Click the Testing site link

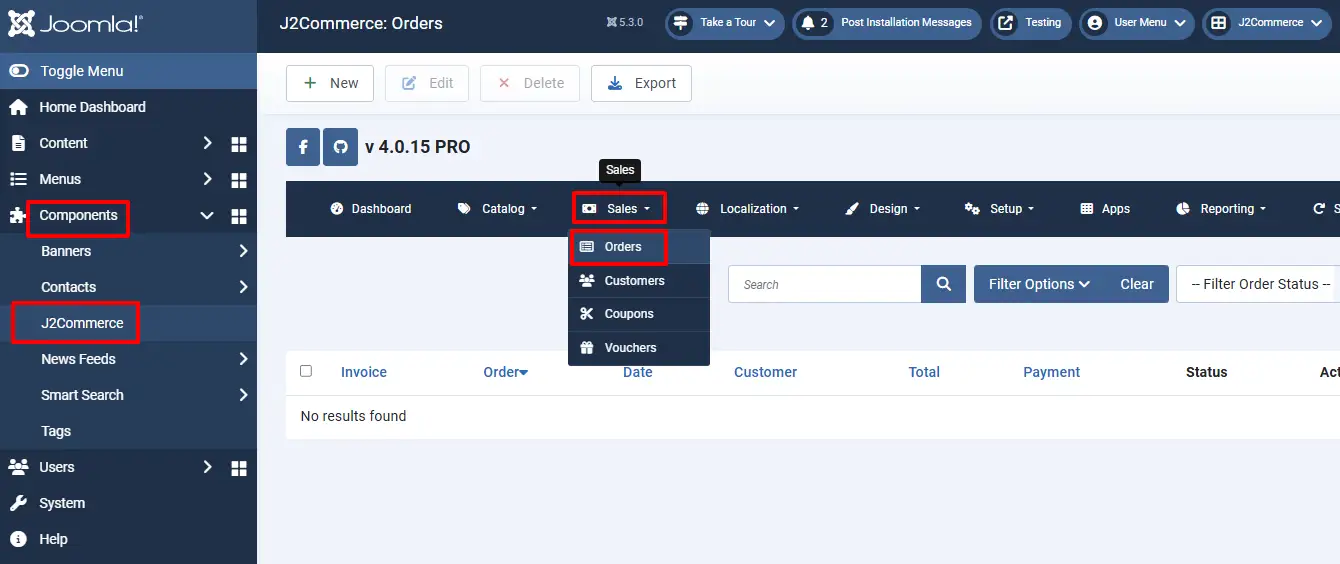click(1031, 23)
